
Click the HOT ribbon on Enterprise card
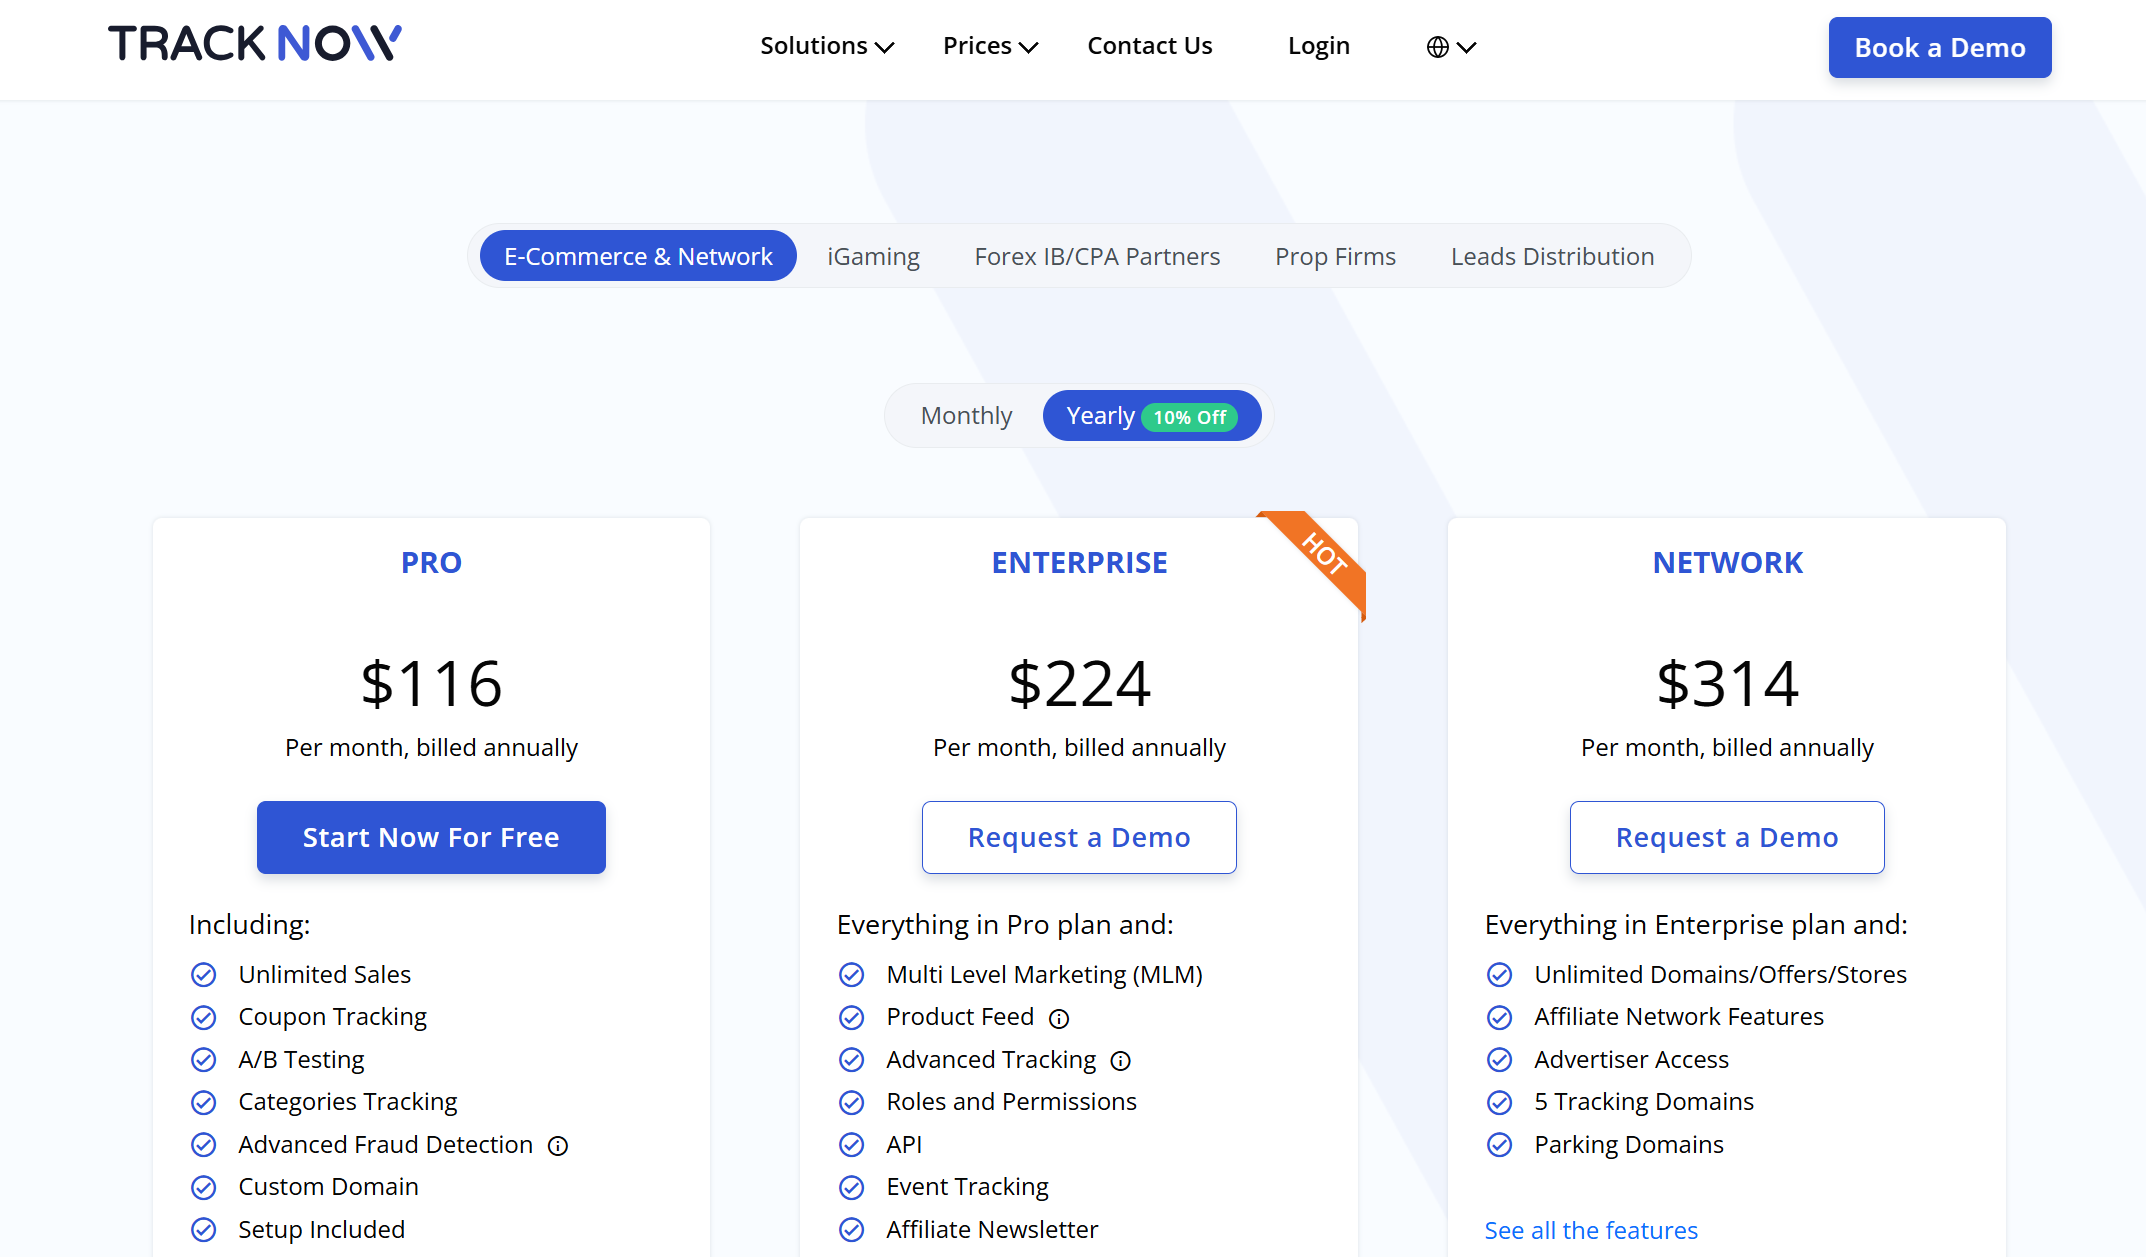1322,555
